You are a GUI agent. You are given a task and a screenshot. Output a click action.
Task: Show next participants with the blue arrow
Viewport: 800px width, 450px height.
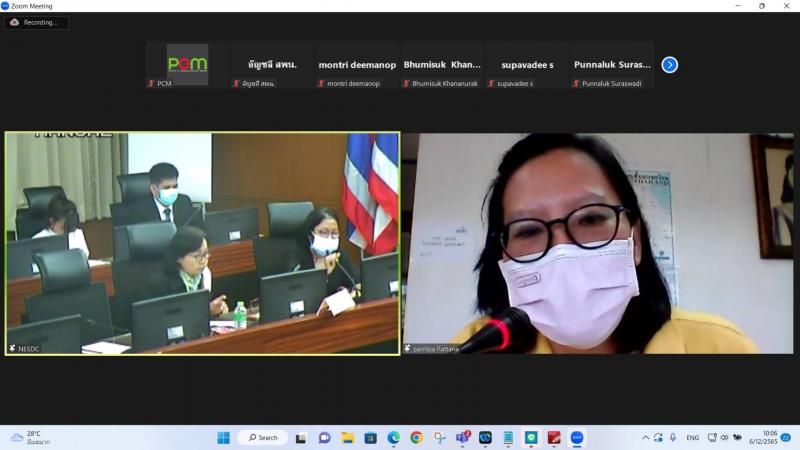[x=669, y=65]
